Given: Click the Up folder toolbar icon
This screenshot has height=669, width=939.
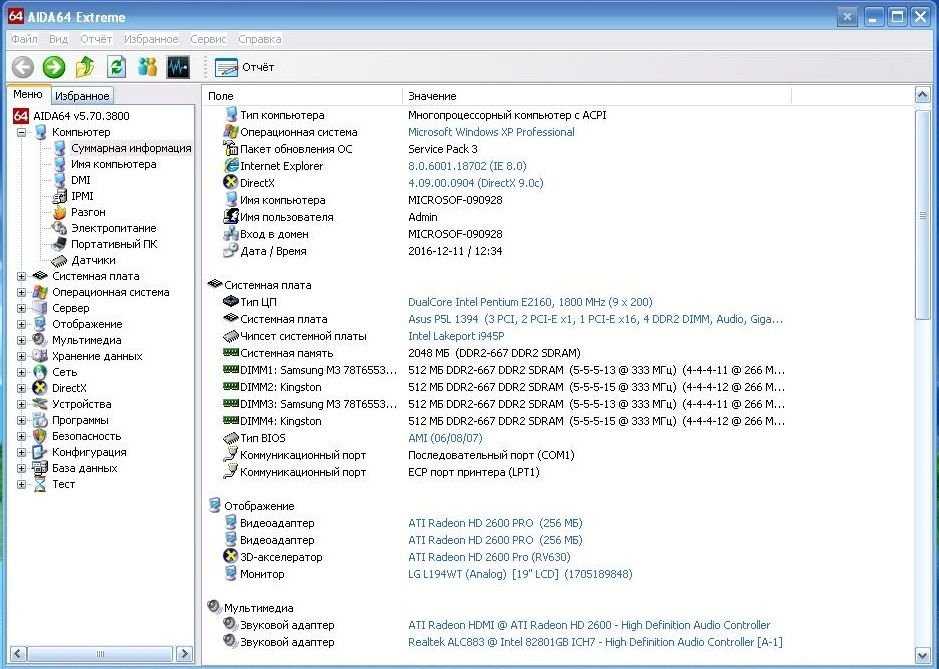Looking at the screenshot, I should click(x=85, y=67).
